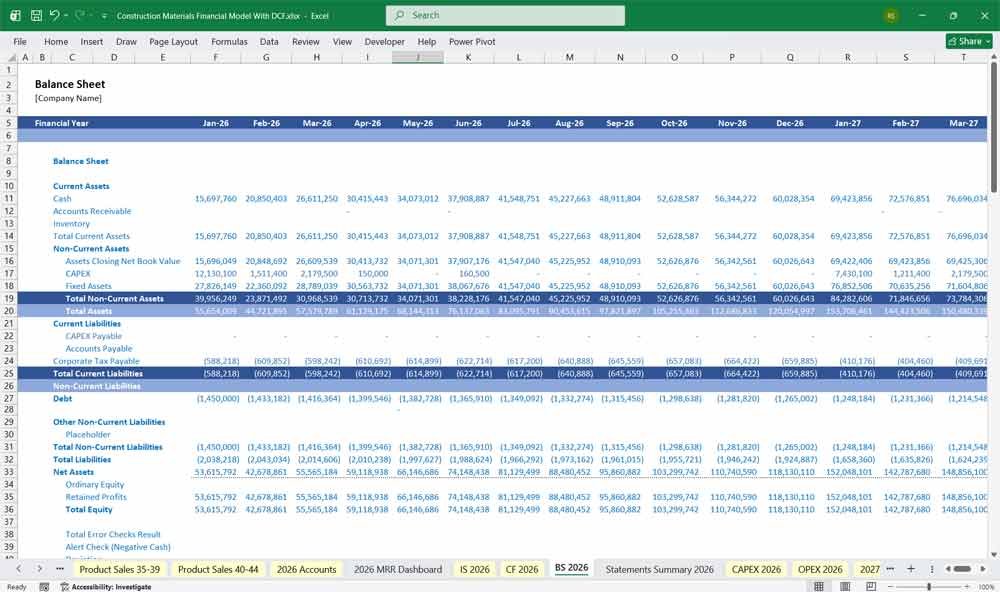Undo the last action
This screenshot has width=1000, height=592.
coord(54,15)
